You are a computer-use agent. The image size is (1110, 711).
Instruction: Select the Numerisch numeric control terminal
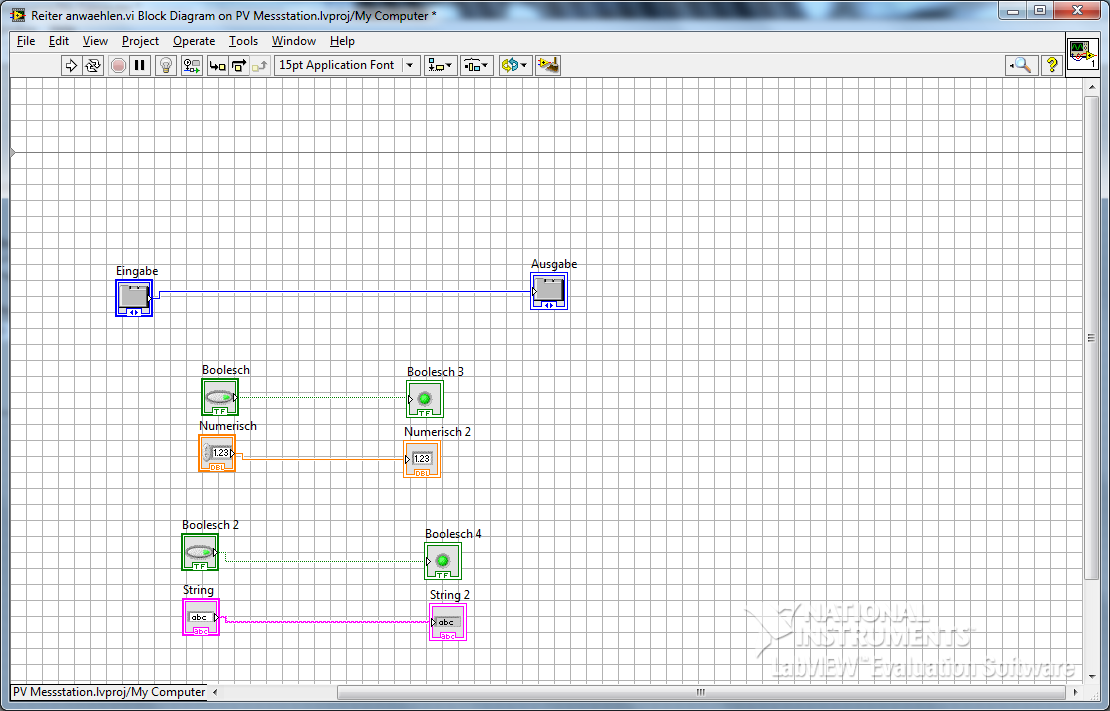pos(217,453)
